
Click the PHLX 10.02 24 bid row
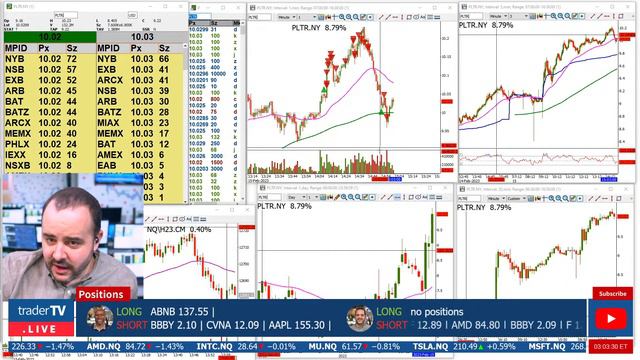pos(50,144)
